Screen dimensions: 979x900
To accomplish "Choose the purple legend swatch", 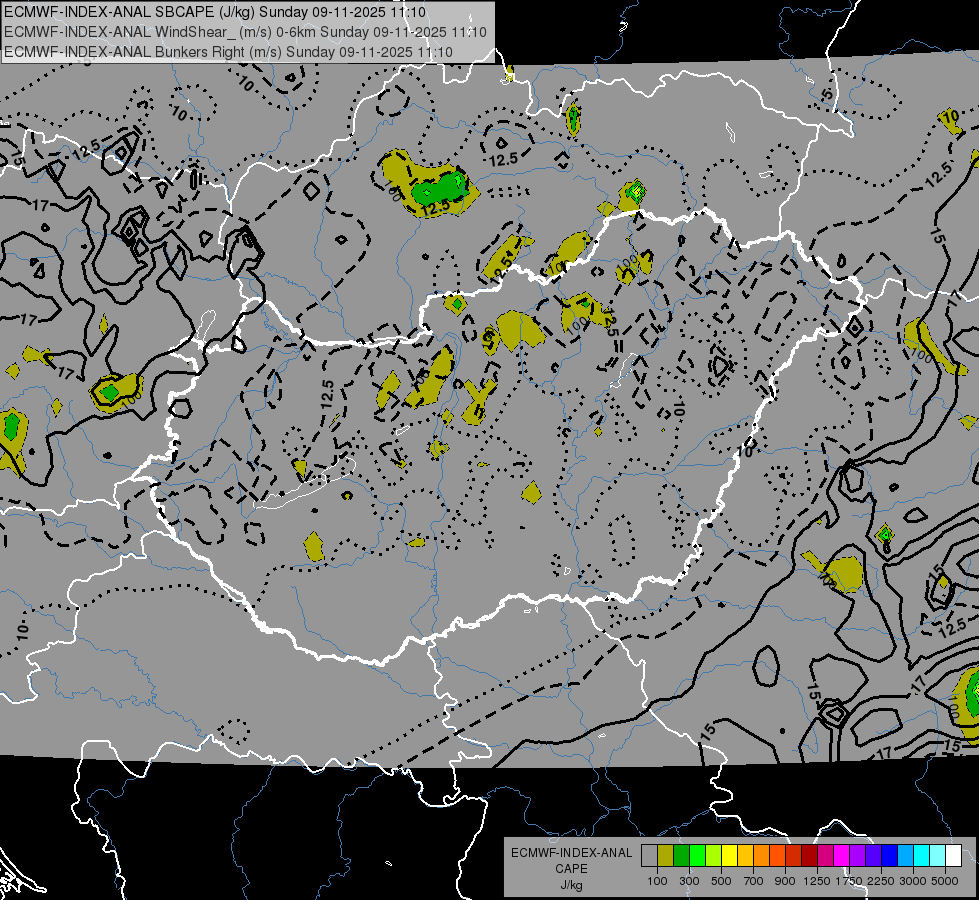I will 857,856.
